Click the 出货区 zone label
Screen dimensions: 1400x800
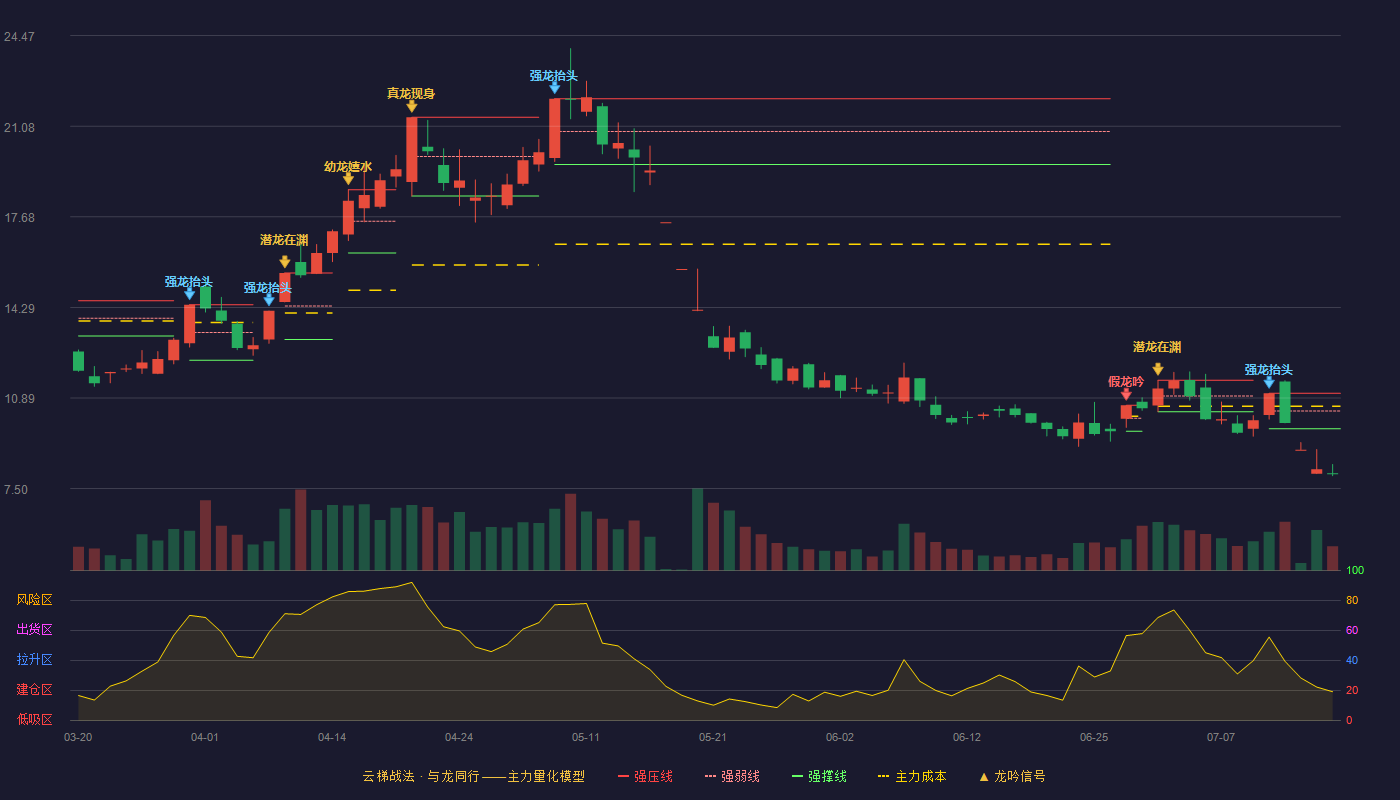pos(34,630)
